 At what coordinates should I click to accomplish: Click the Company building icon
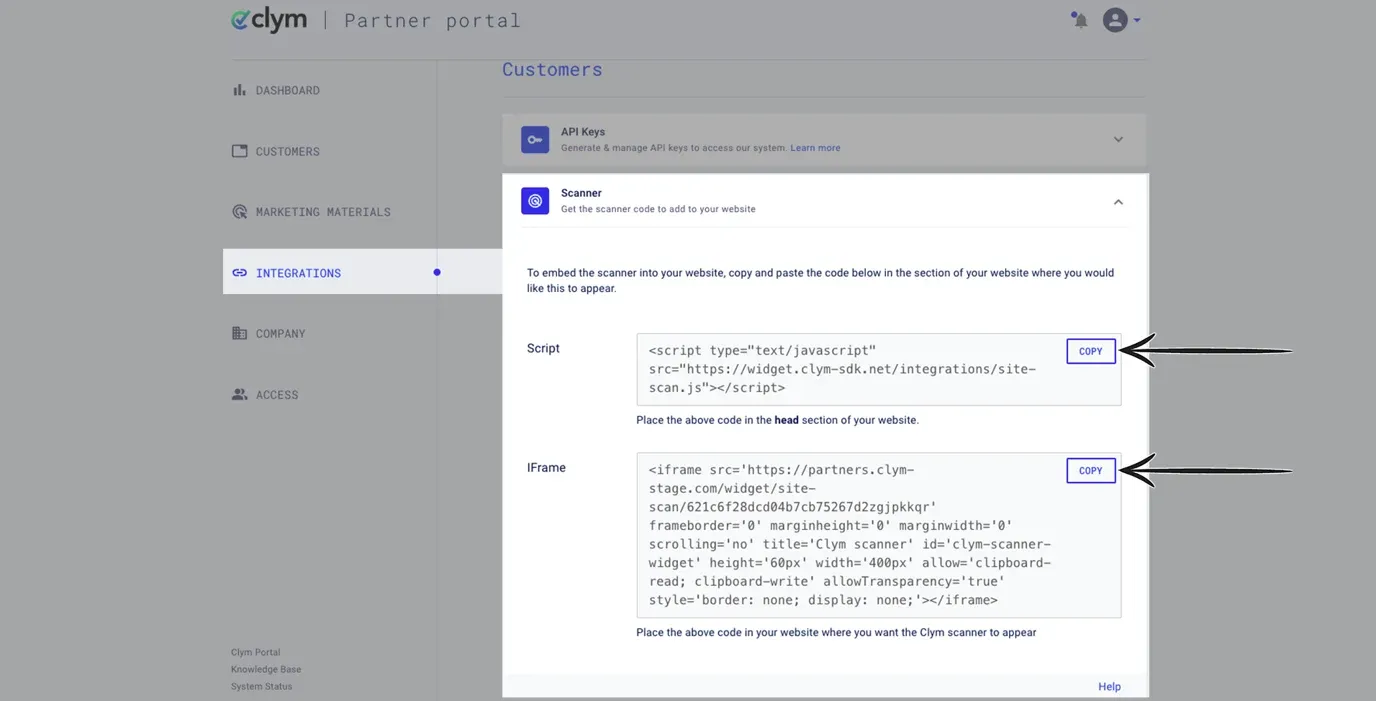point(240,333)
